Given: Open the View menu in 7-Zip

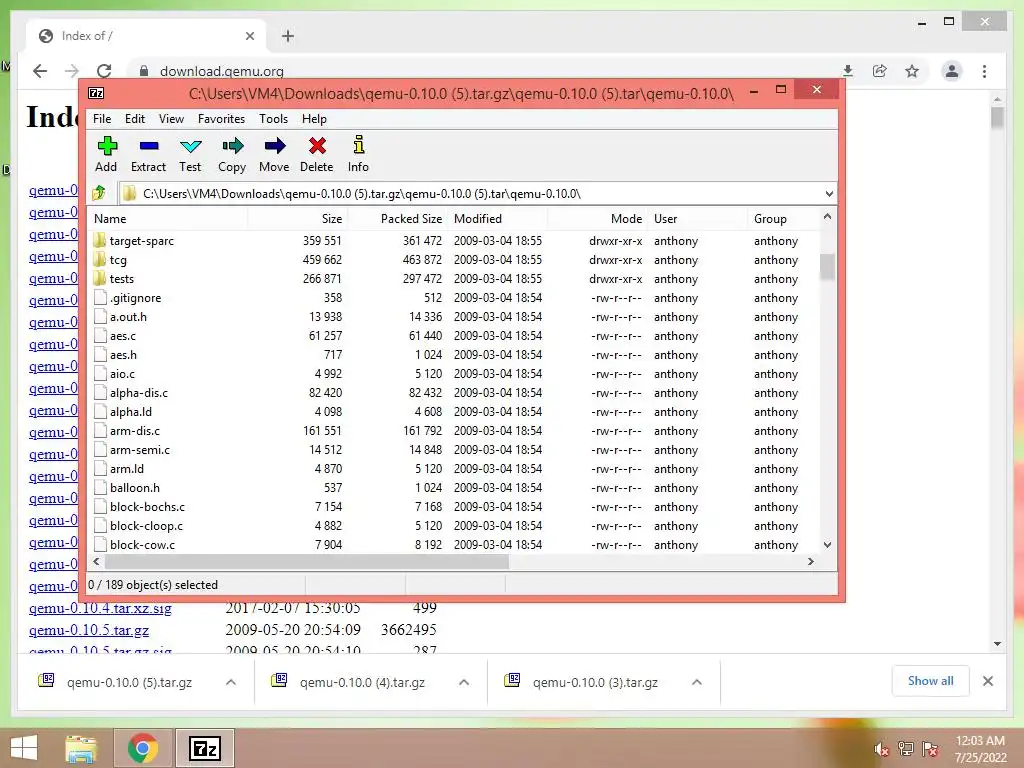Looking at the screenshot, I should [171, 119].
